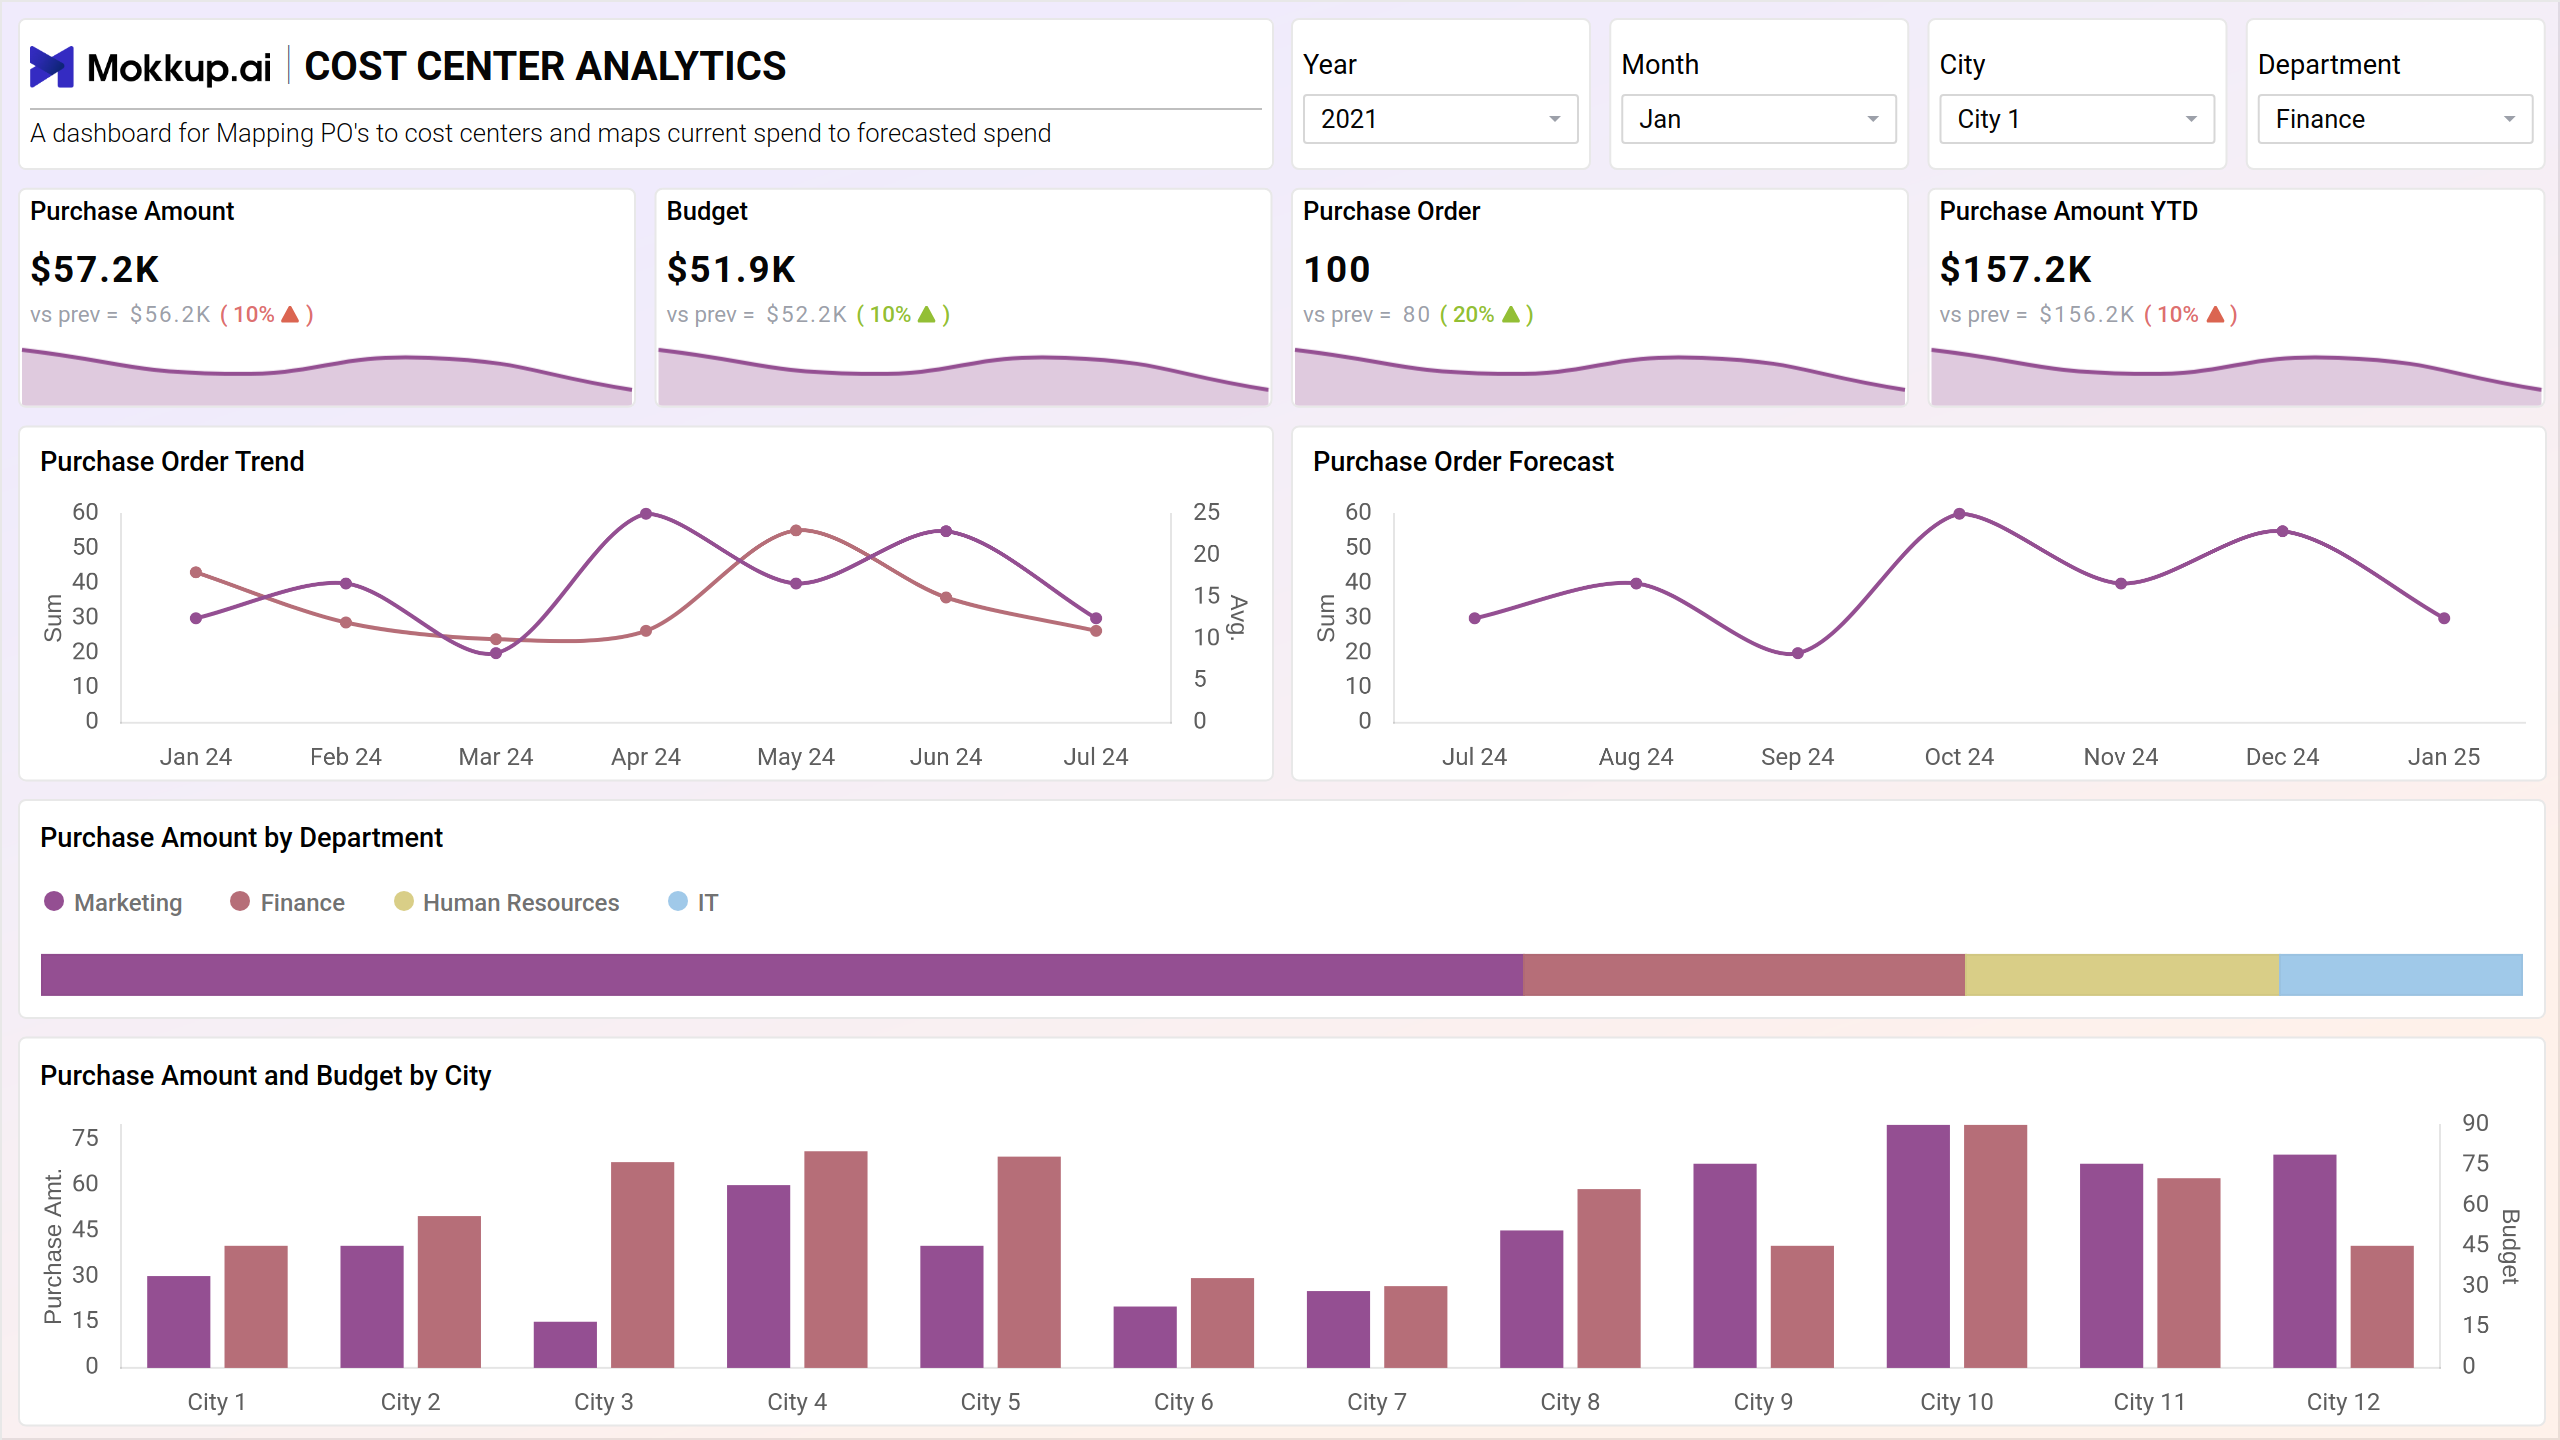Click the red up arrow in Purchase Amount card
Screen dimensions: 2560x1440
(x=290, y=314)
